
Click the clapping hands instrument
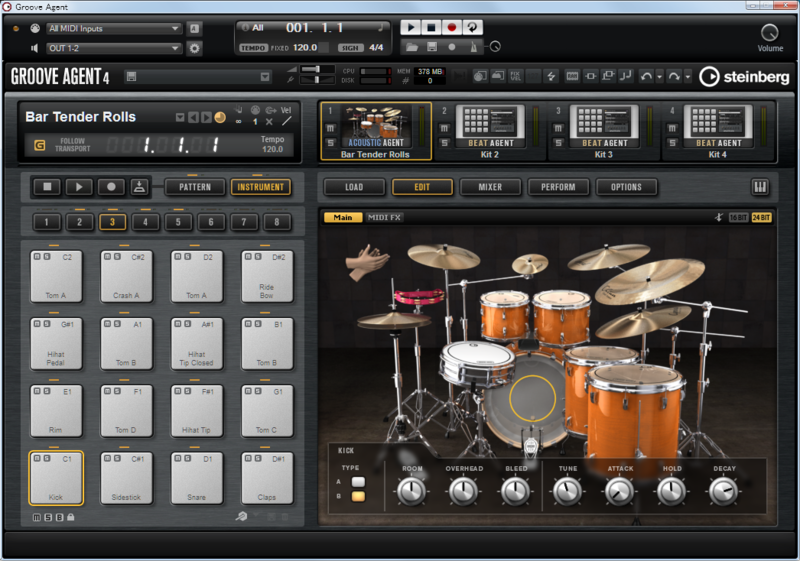coord(366,261)
